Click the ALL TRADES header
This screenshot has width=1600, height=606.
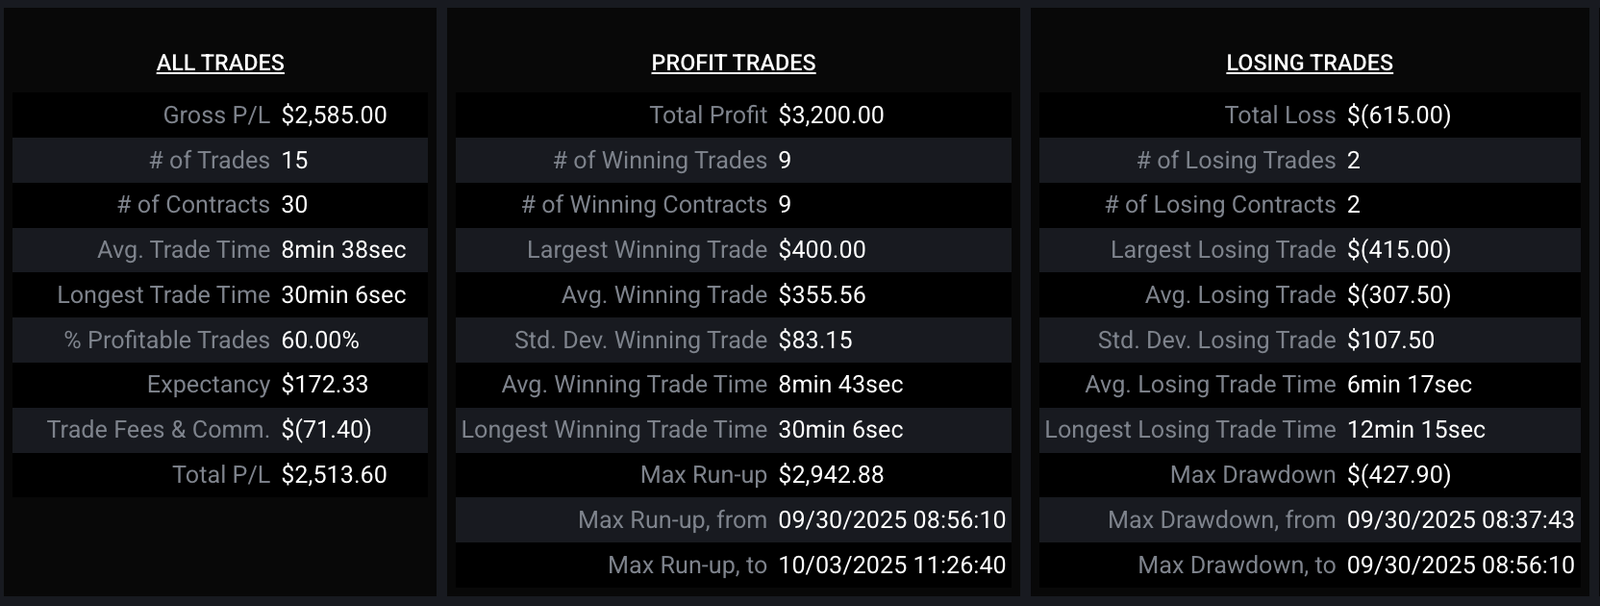click(x=220, y=63)
